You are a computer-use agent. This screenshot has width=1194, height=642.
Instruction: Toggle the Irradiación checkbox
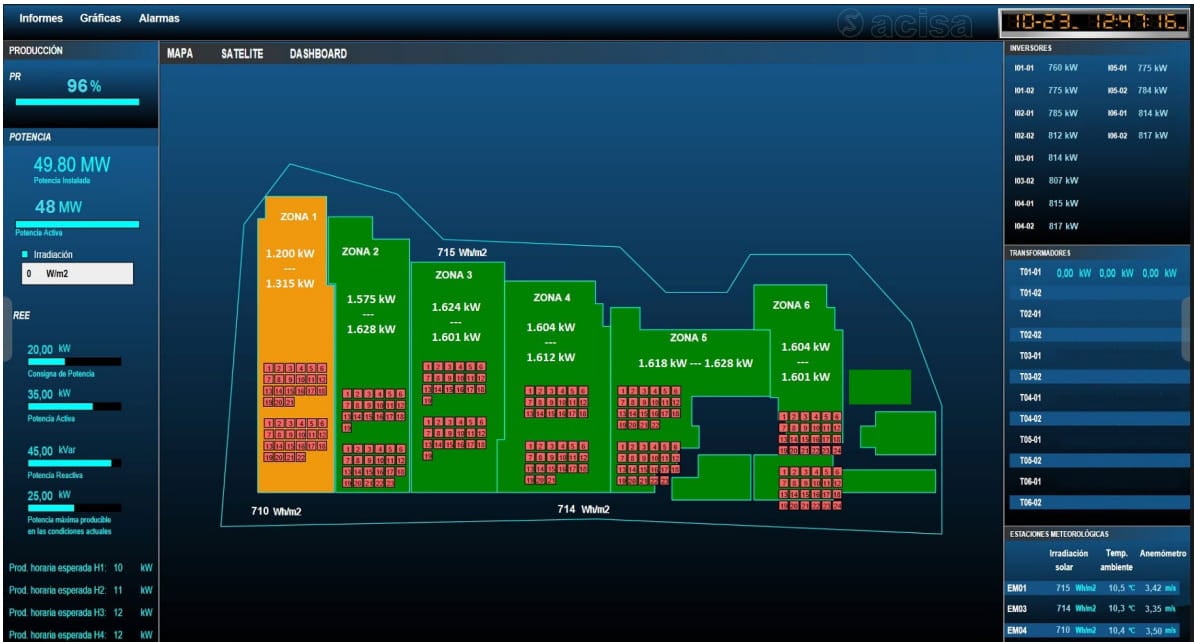point(25,254)
